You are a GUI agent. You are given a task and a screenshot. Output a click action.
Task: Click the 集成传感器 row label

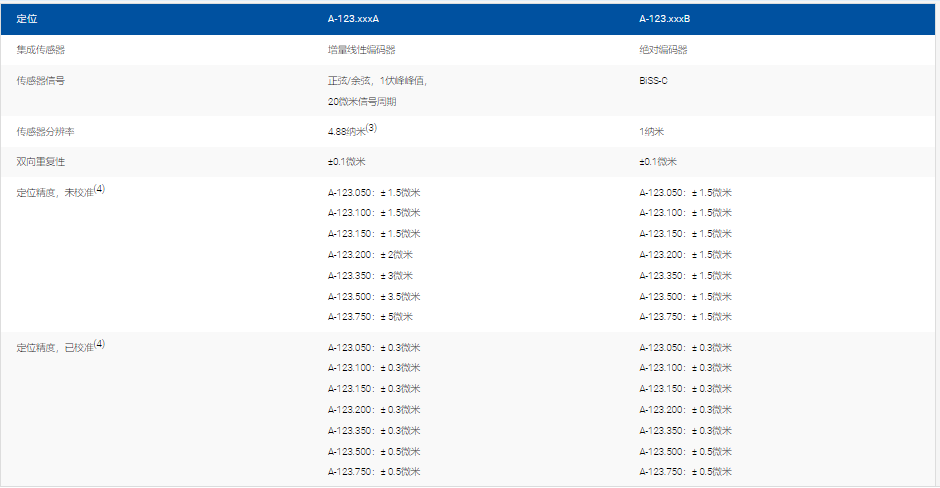point(41,50)
